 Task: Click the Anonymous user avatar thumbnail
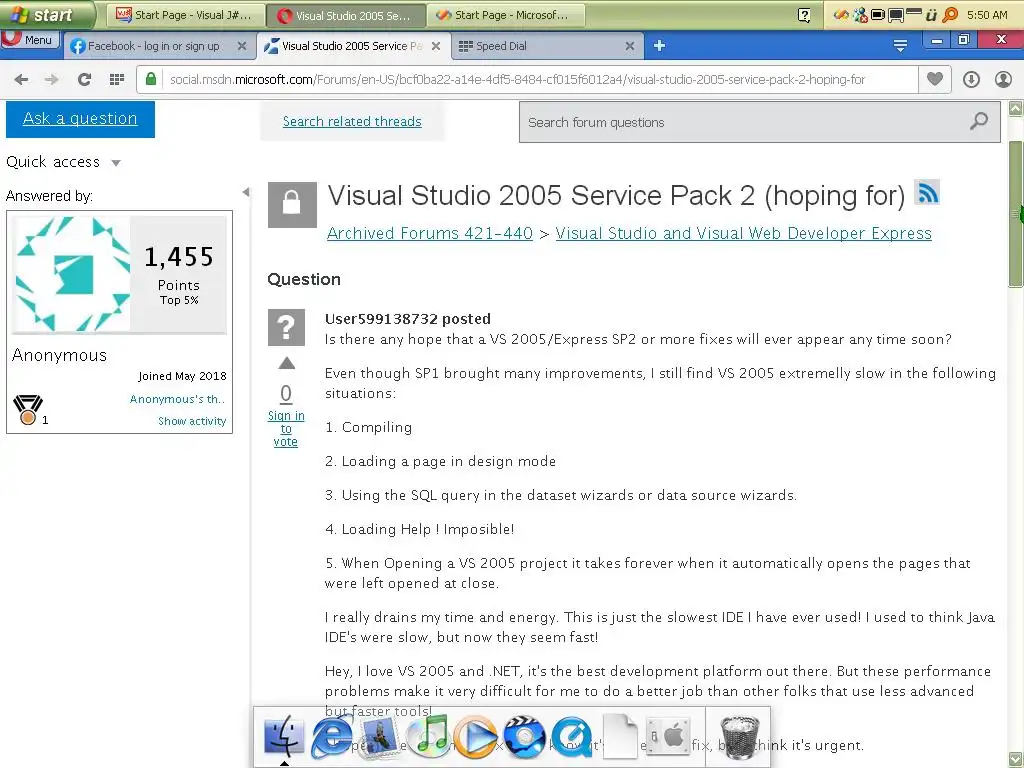pyautogui.click(x=72, y=274)
